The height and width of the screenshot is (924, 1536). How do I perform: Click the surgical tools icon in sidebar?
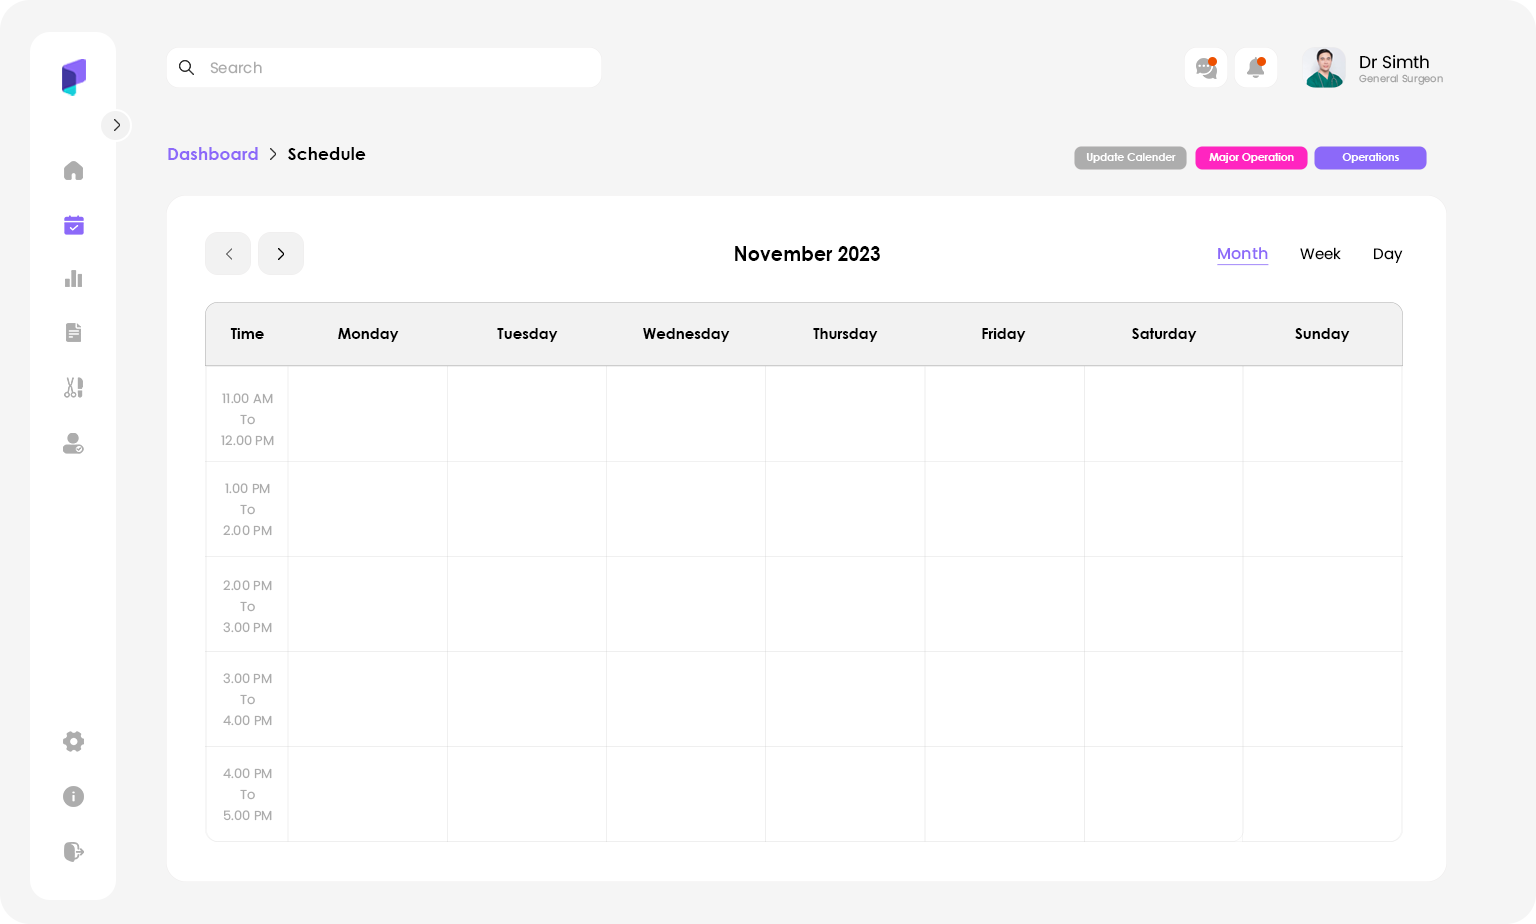coord(73,387)
